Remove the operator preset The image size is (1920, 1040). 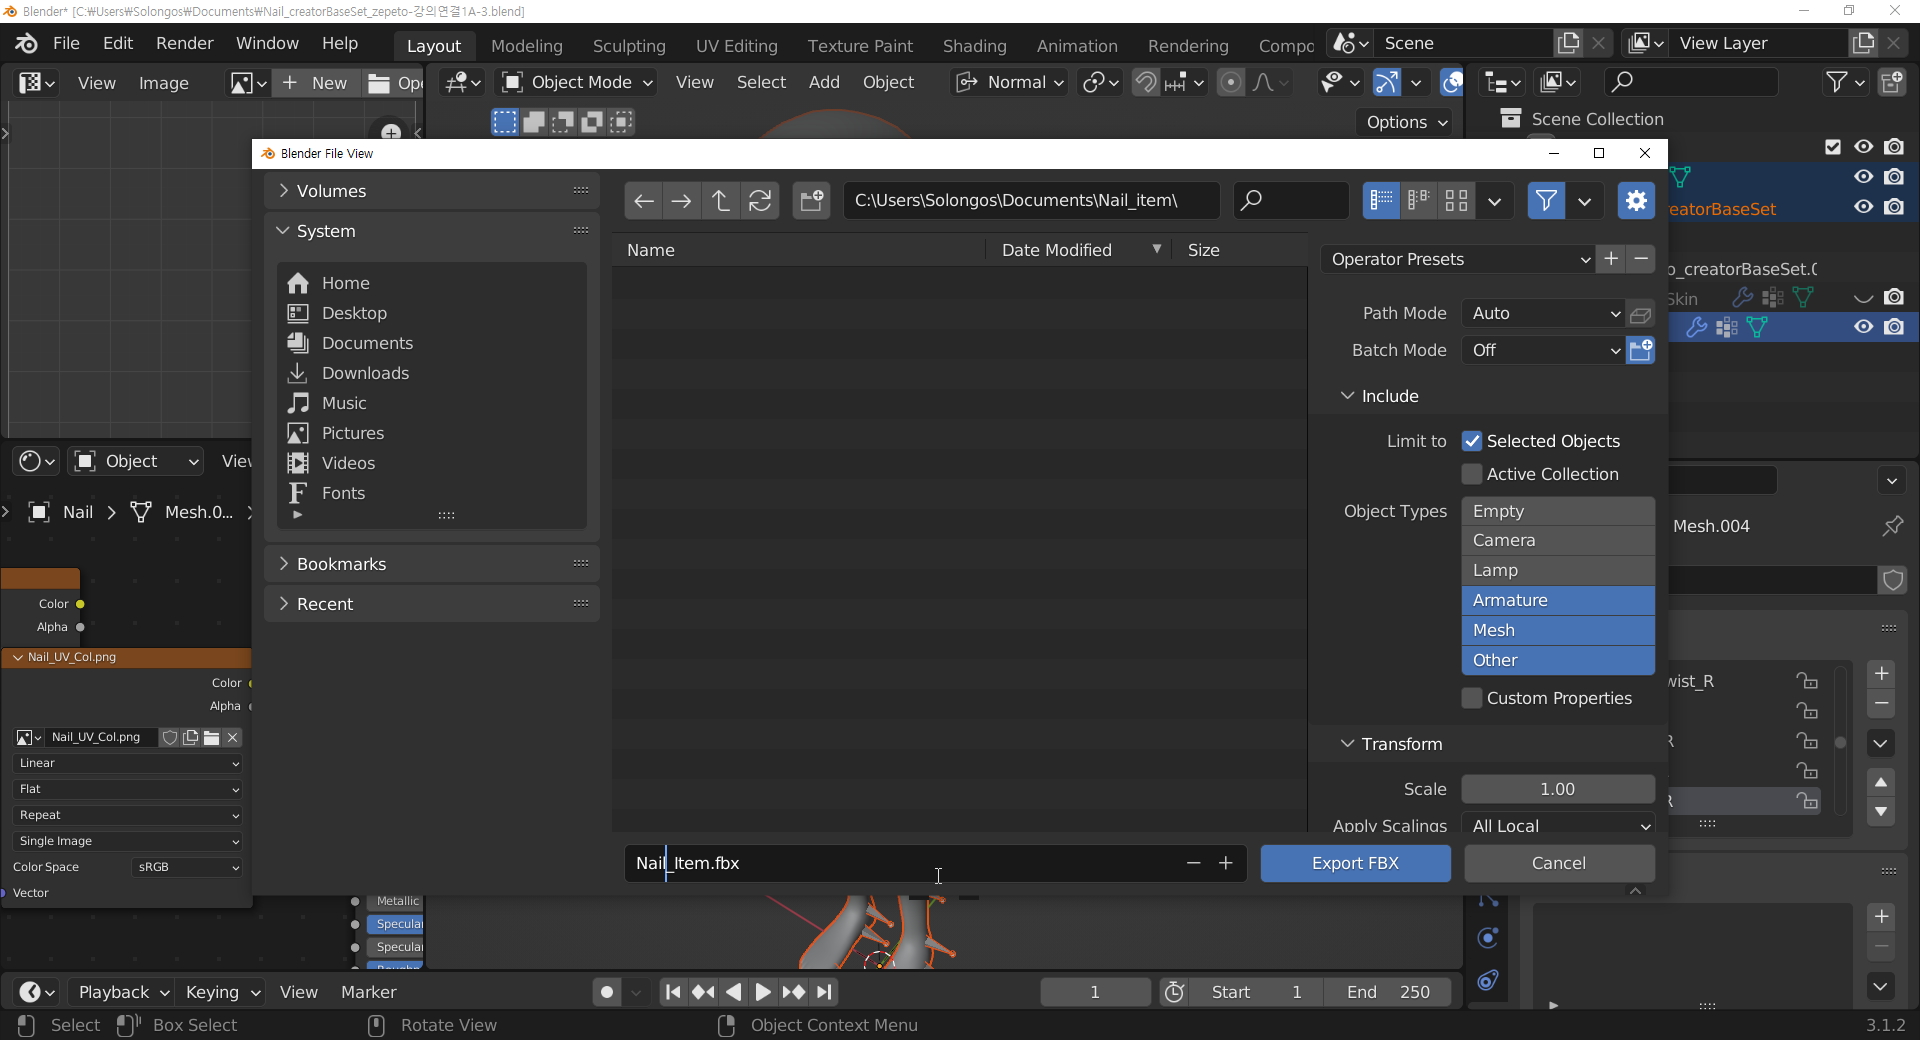tap(1641, 259)
